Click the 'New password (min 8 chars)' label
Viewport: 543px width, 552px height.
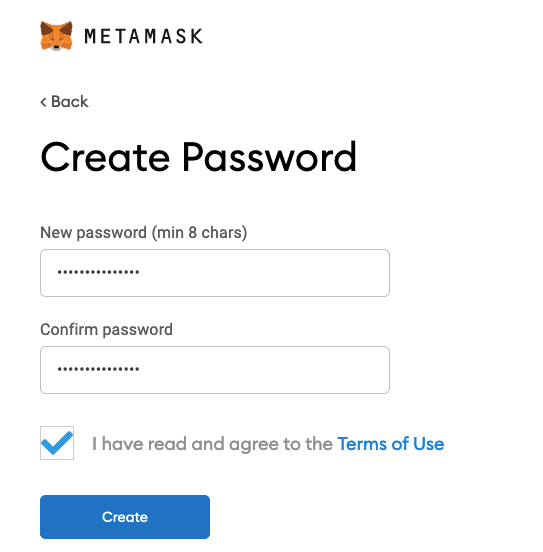point(144,233)
